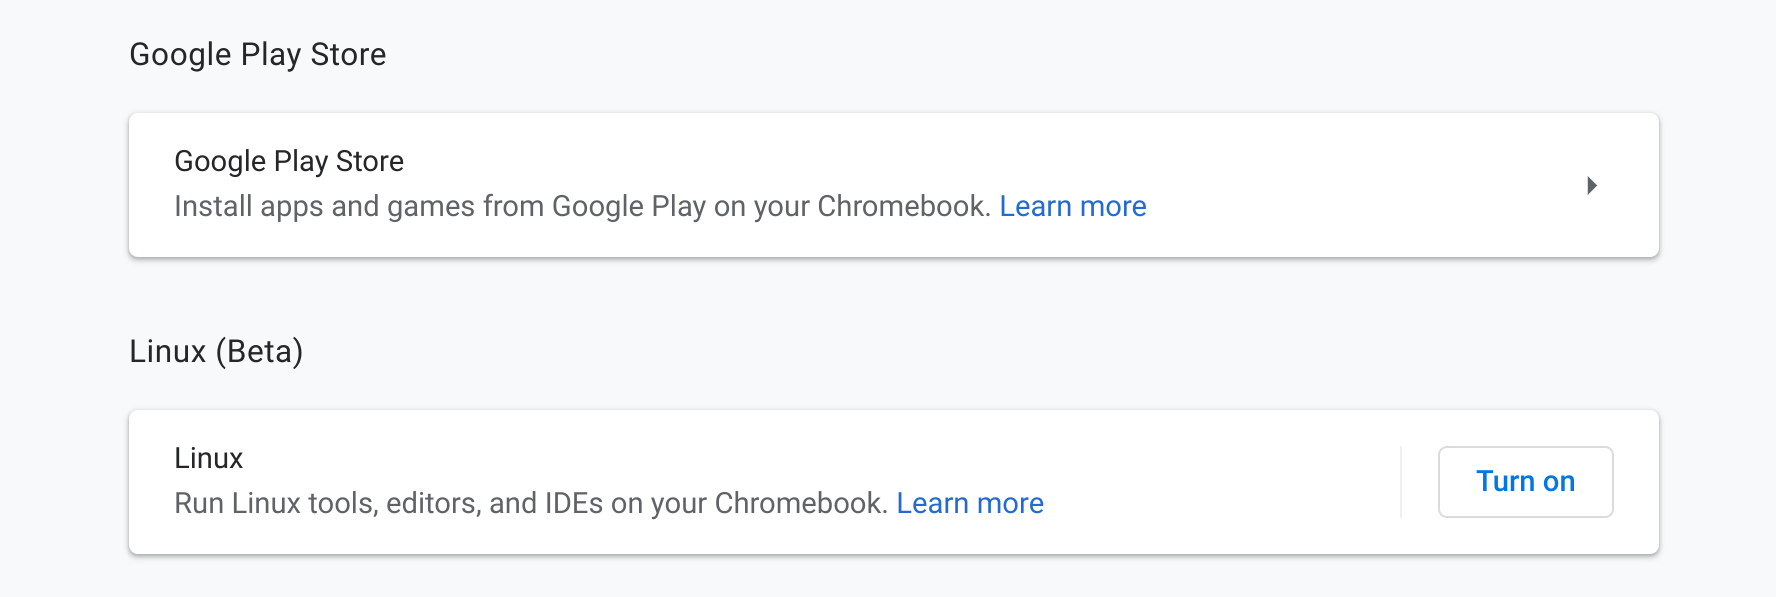
Task: Click the word IDEs in Linux description
Action: coord(573,503)
